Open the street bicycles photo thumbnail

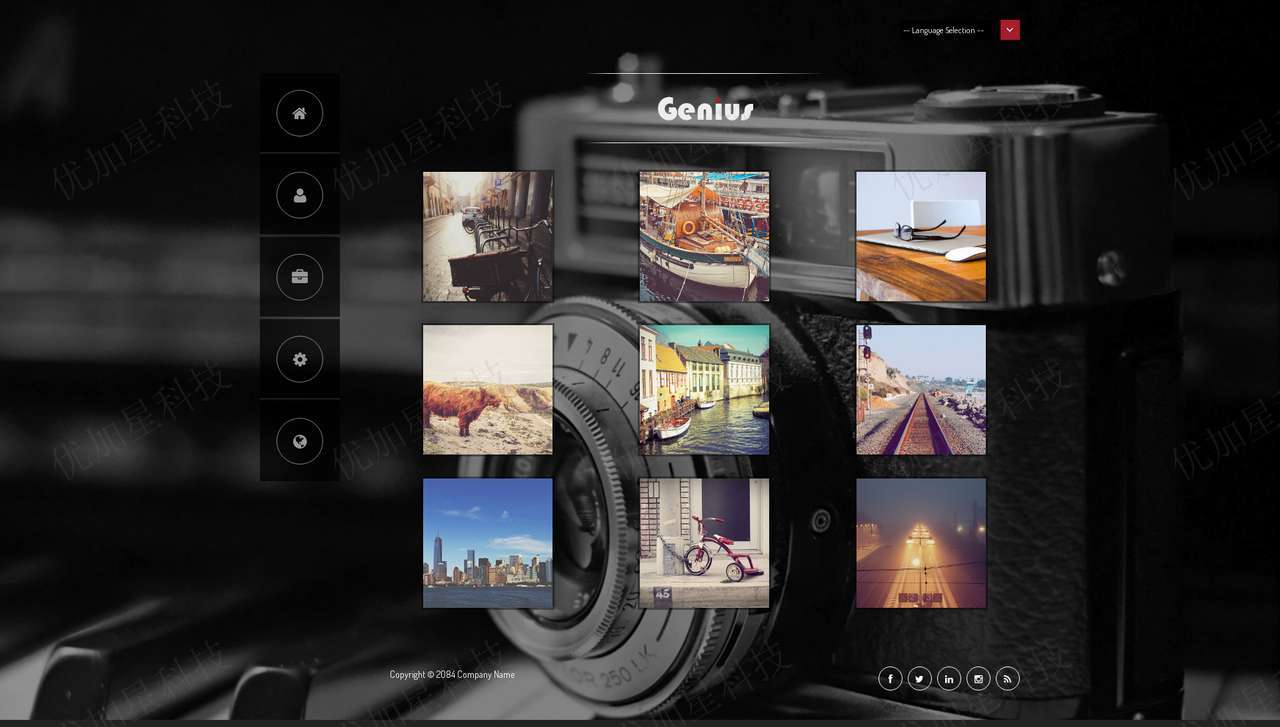coord(488,236)
